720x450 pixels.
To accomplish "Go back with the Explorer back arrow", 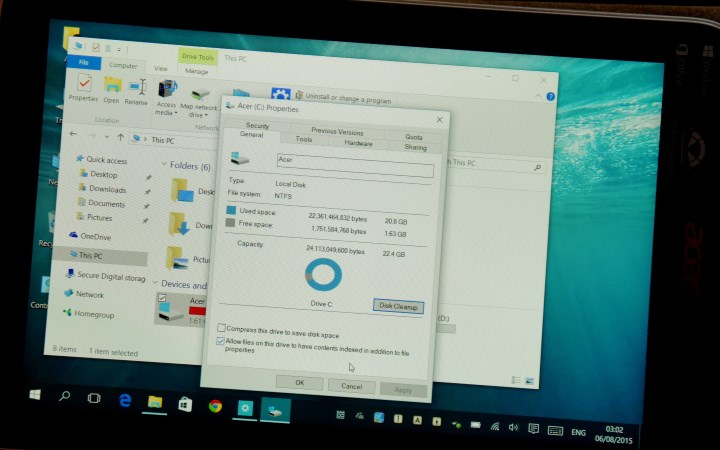I will pos(73,134).
